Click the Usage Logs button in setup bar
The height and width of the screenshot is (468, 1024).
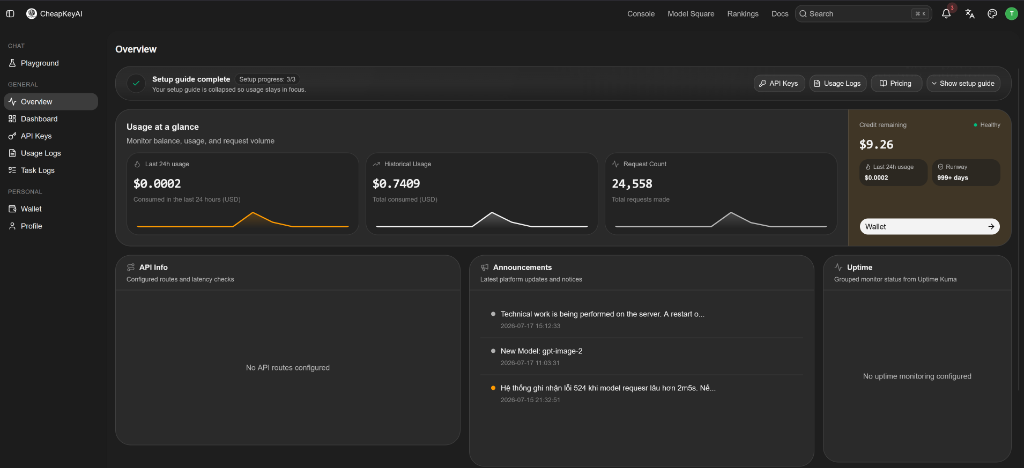click(838, 84)
